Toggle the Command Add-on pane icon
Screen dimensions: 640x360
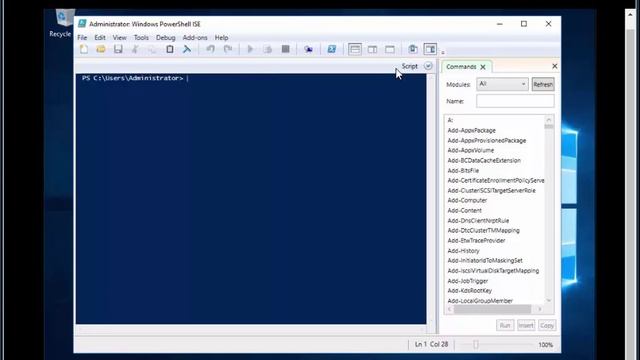430,49
